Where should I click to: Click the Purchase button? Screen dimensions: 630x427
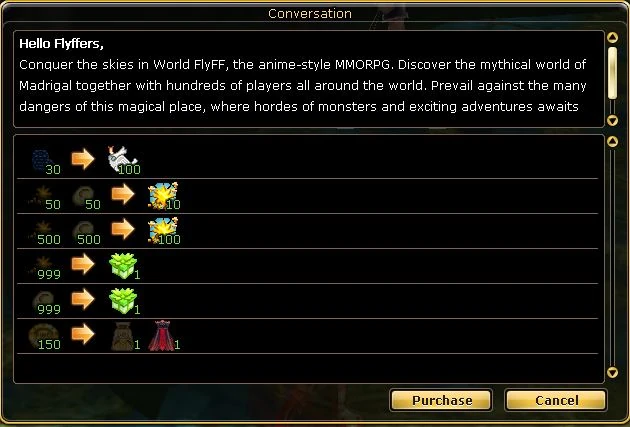point(441,400)
